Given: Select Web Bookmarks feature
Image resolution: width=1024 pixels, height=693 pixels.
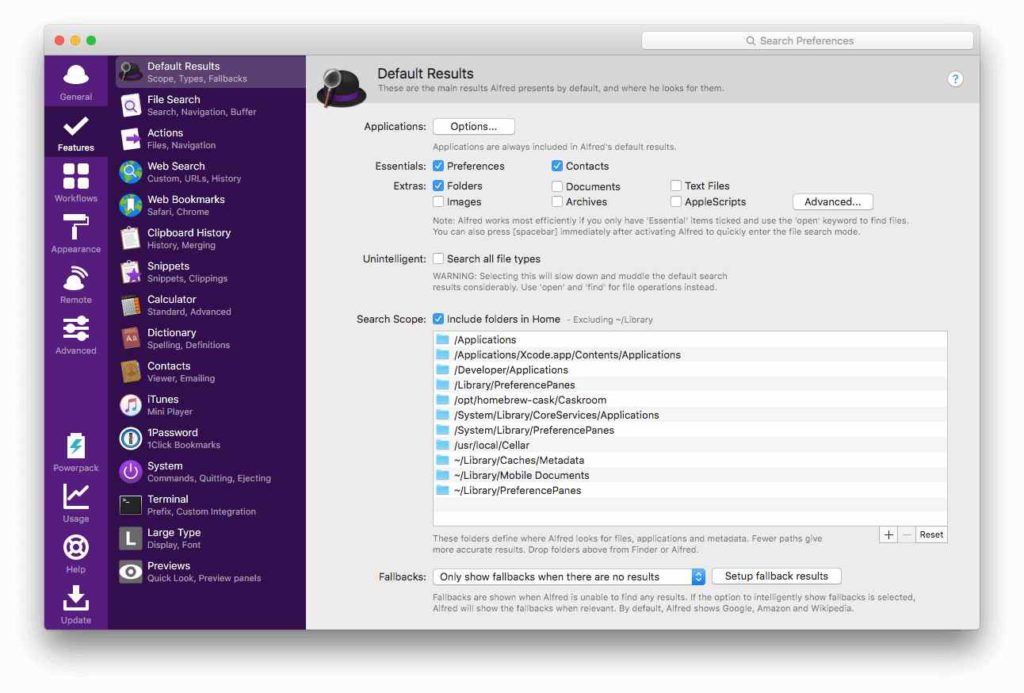Looking at the screenshot, I should tap(210, 205).
